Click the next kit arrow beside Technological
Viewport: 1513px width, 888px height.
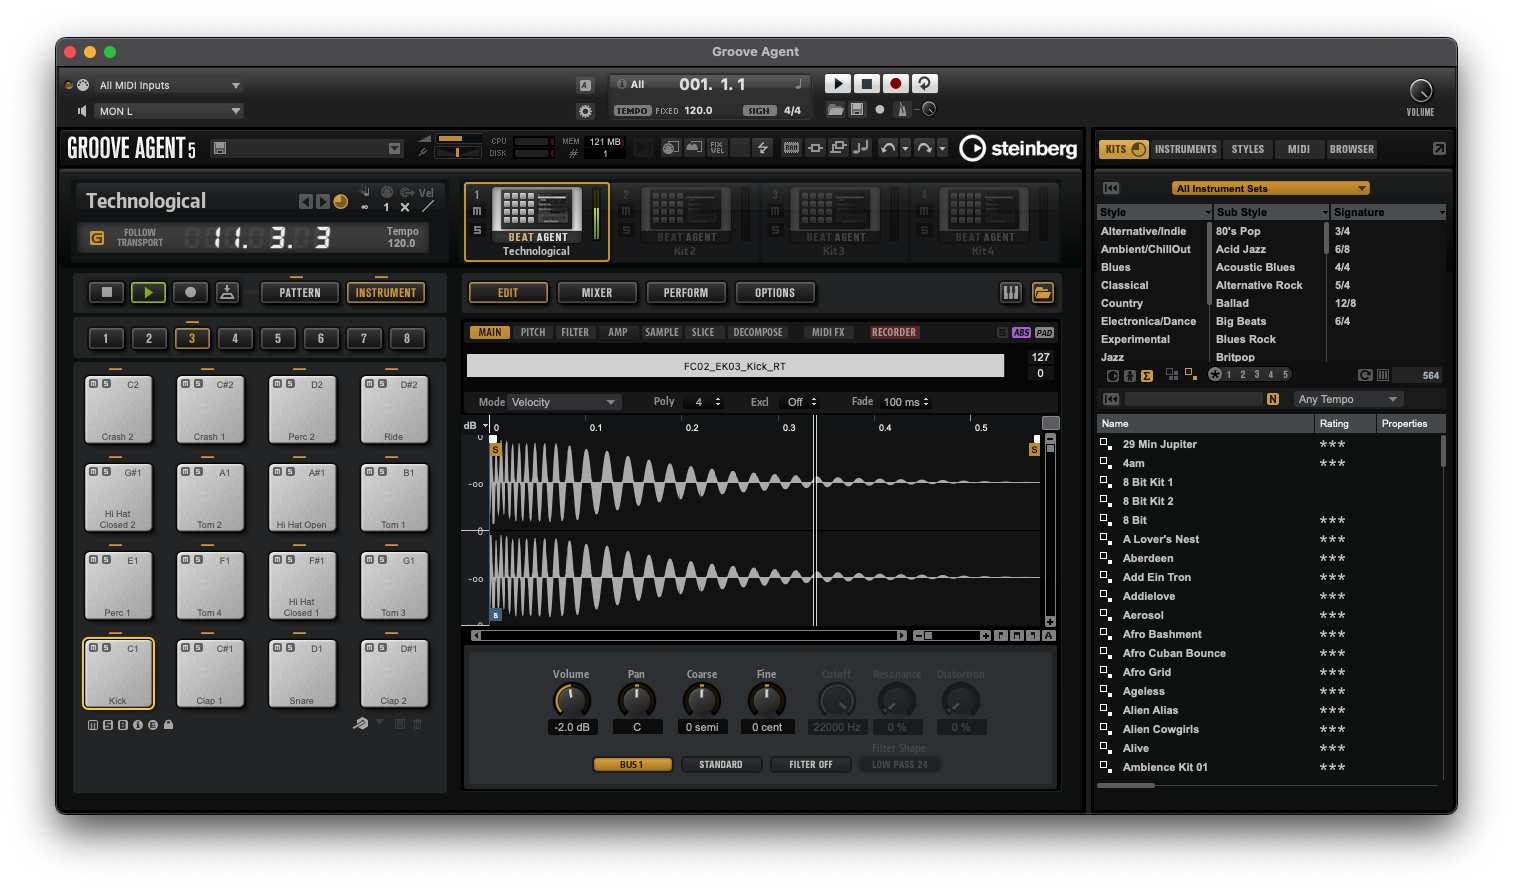pos(323,202)
